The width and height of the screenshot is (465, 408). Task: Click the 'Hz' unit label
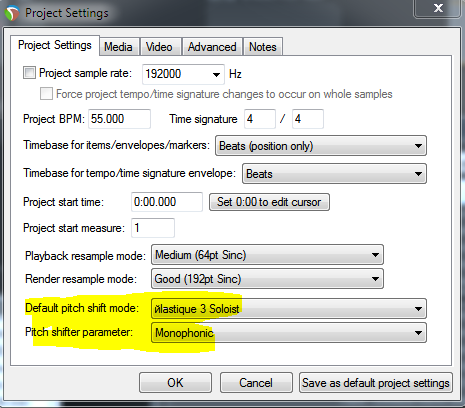[x=235, y=74]
